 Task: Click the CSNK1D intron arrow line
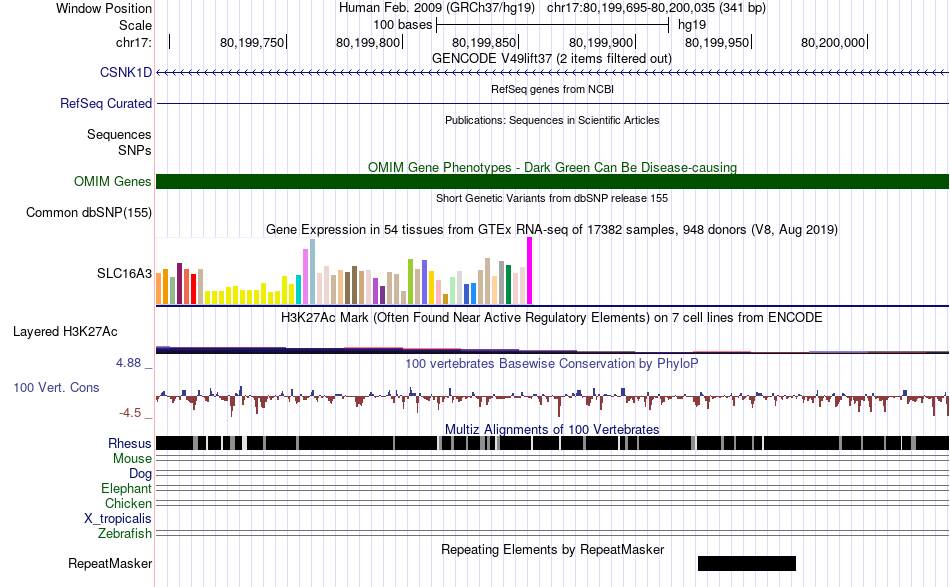click(x=552, y=73)
